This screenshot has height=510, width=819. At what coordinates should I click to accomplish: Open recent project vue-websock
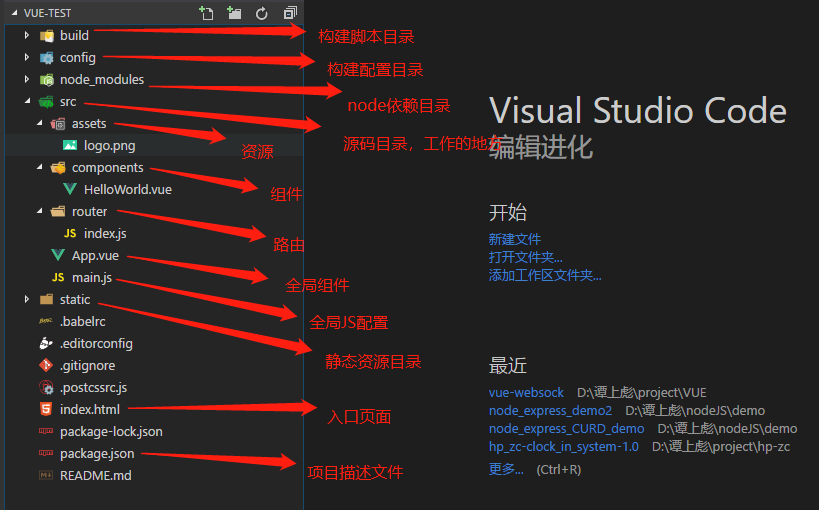tap(526, 392)
